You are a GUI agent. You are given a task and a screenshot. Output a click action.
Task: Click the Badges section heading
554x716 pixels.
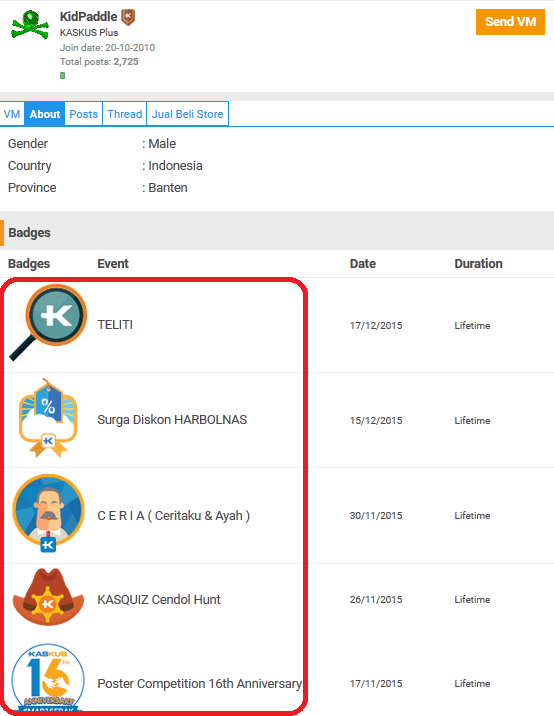(29, 232)
